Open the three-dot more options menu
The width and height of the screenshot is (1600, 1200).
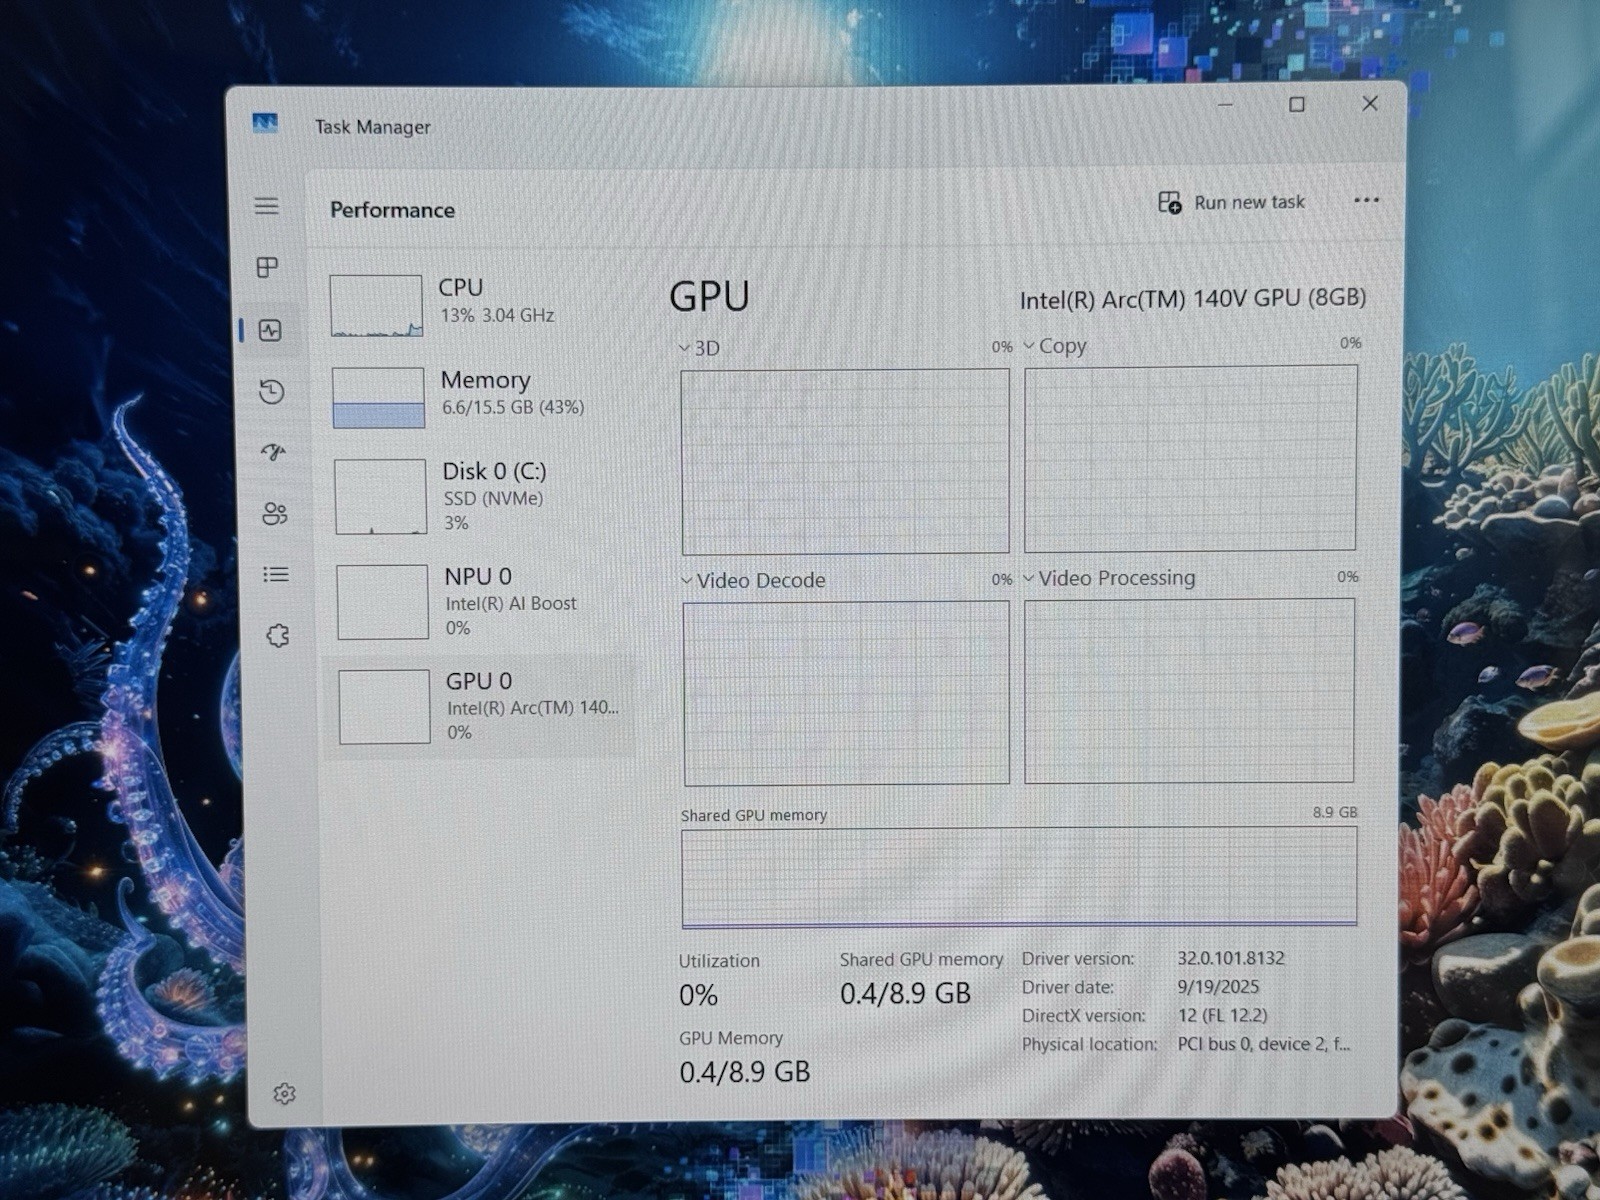1366,200
